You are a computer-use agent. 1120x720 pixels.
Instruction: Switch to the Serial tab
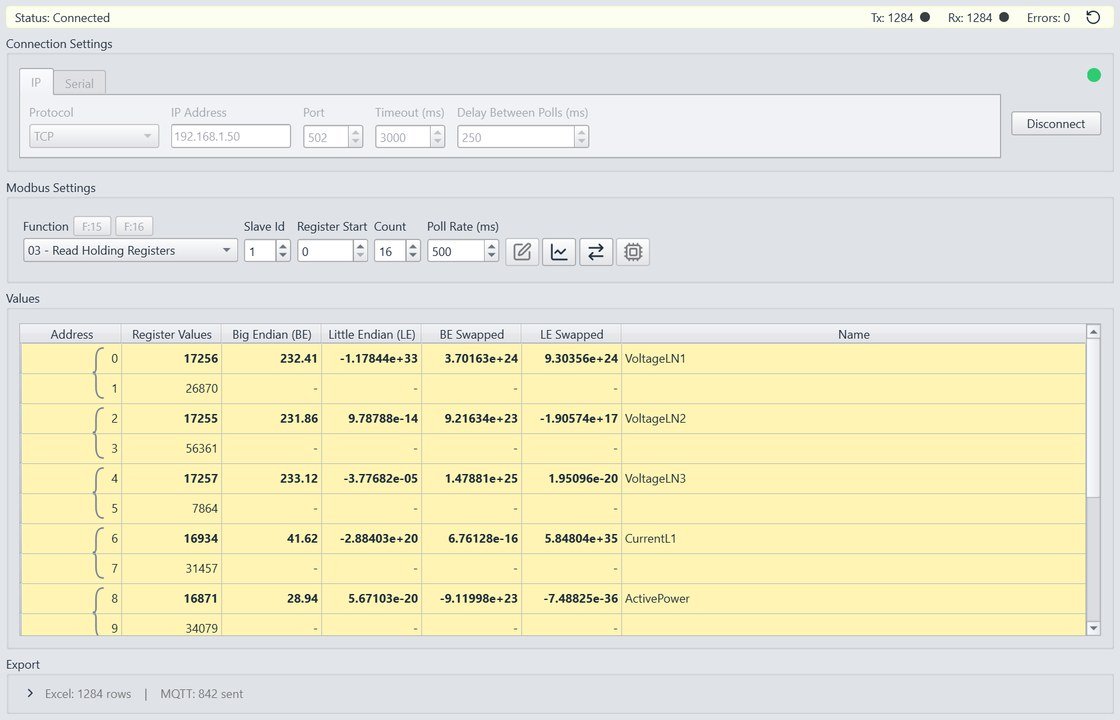79,84
